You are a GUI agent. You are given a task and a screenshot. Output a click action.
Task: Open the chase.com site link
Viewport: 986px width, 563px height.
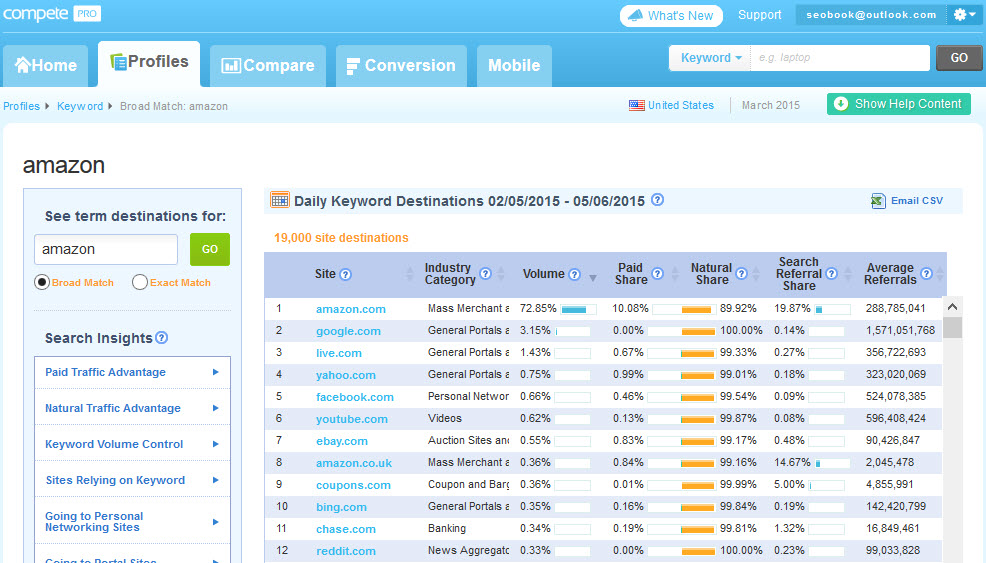tap(346, 529)
